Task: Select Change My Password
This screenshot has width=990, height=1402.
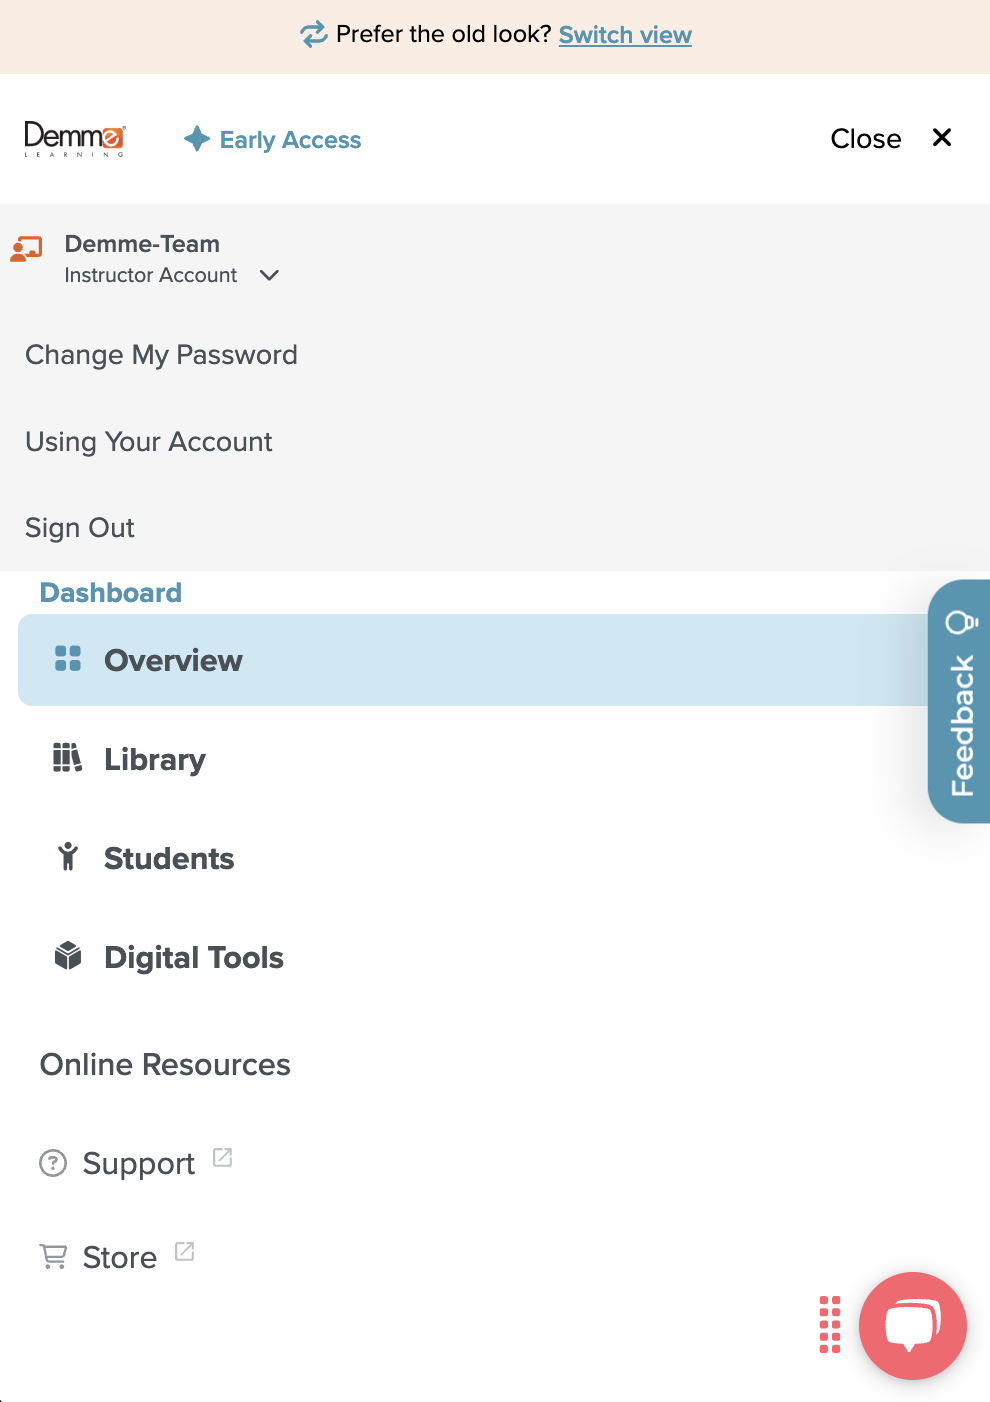Action: (x=161, y=355)
